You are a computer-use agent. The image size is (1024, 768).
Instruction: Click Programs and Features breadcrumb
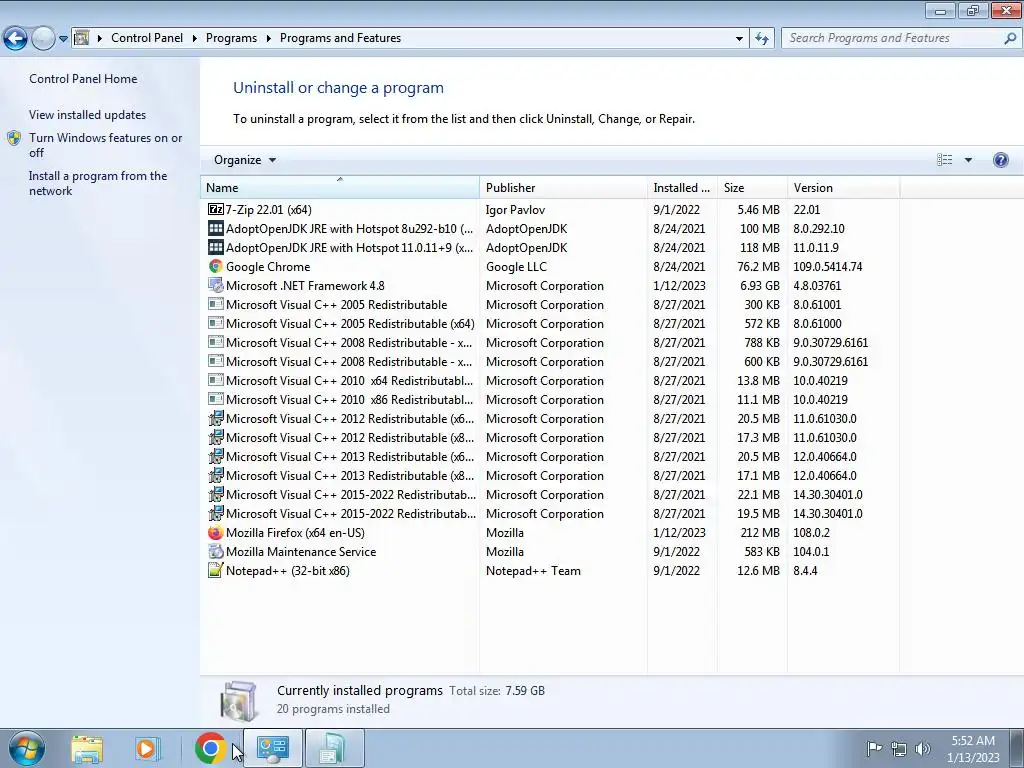pos(340,38)
